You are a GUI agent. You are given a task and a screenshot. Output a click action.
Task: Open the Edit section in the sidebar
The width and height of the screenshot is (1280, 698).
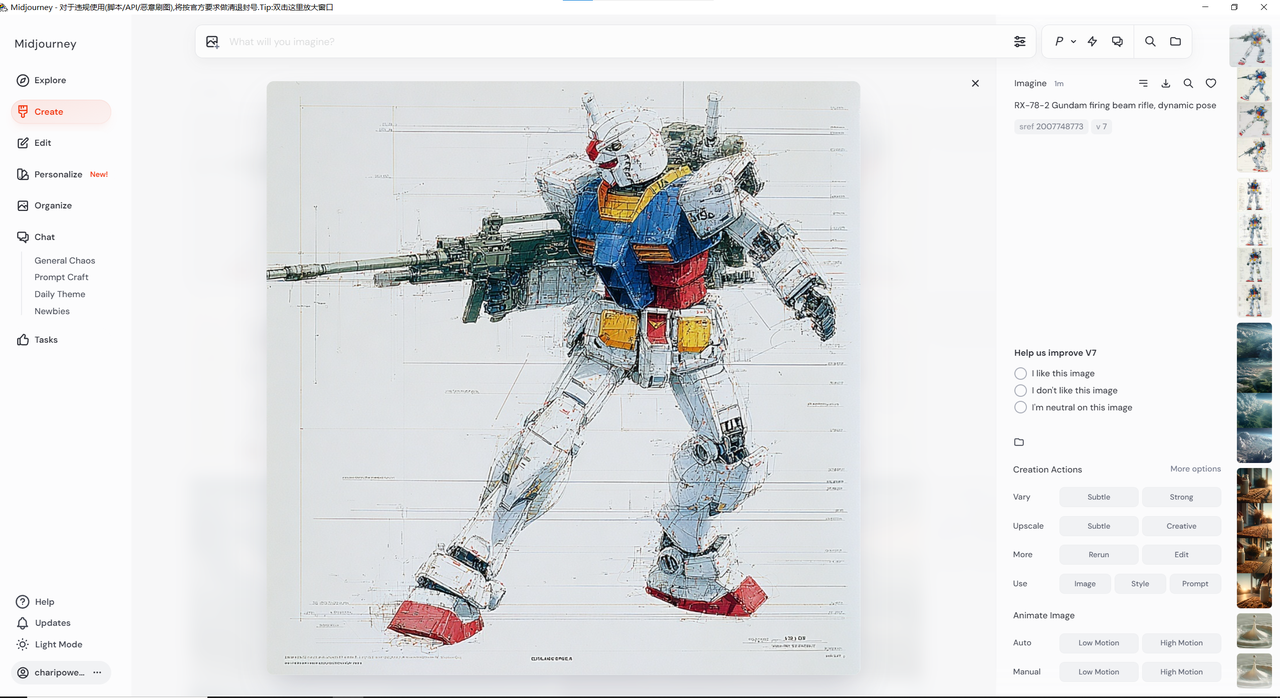pos(34,143)
